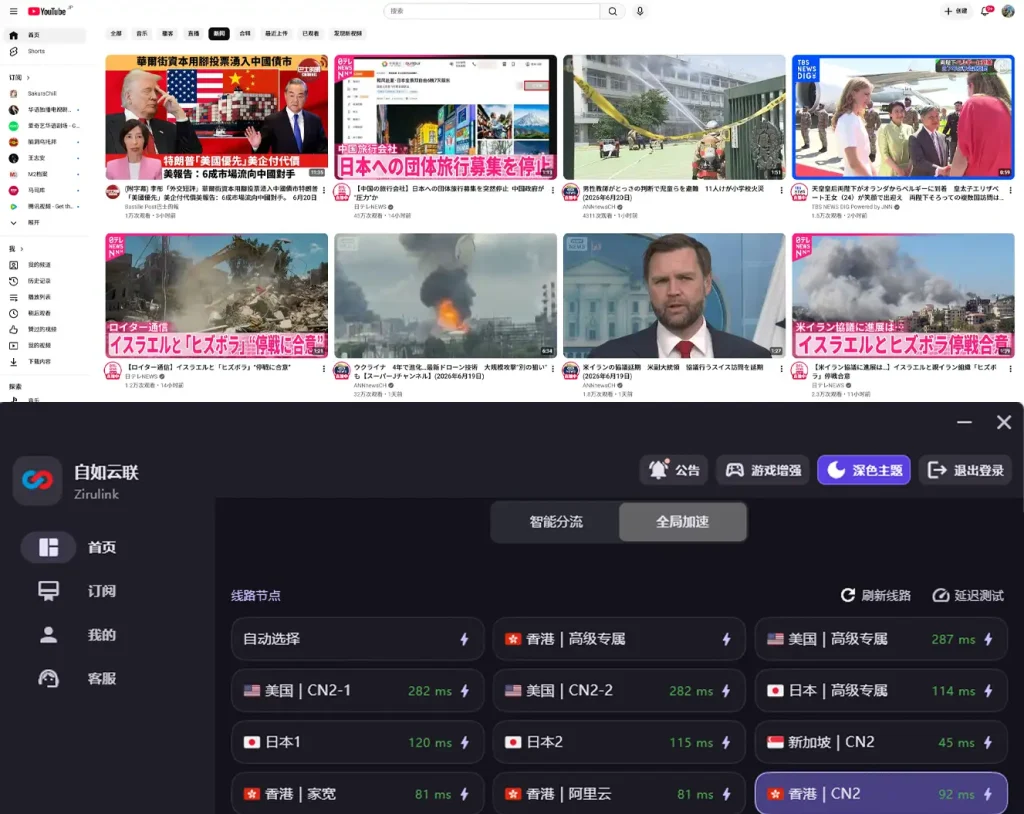
Task: Expand the 'Me' section header arrow
Action: [x=22, y=249]
